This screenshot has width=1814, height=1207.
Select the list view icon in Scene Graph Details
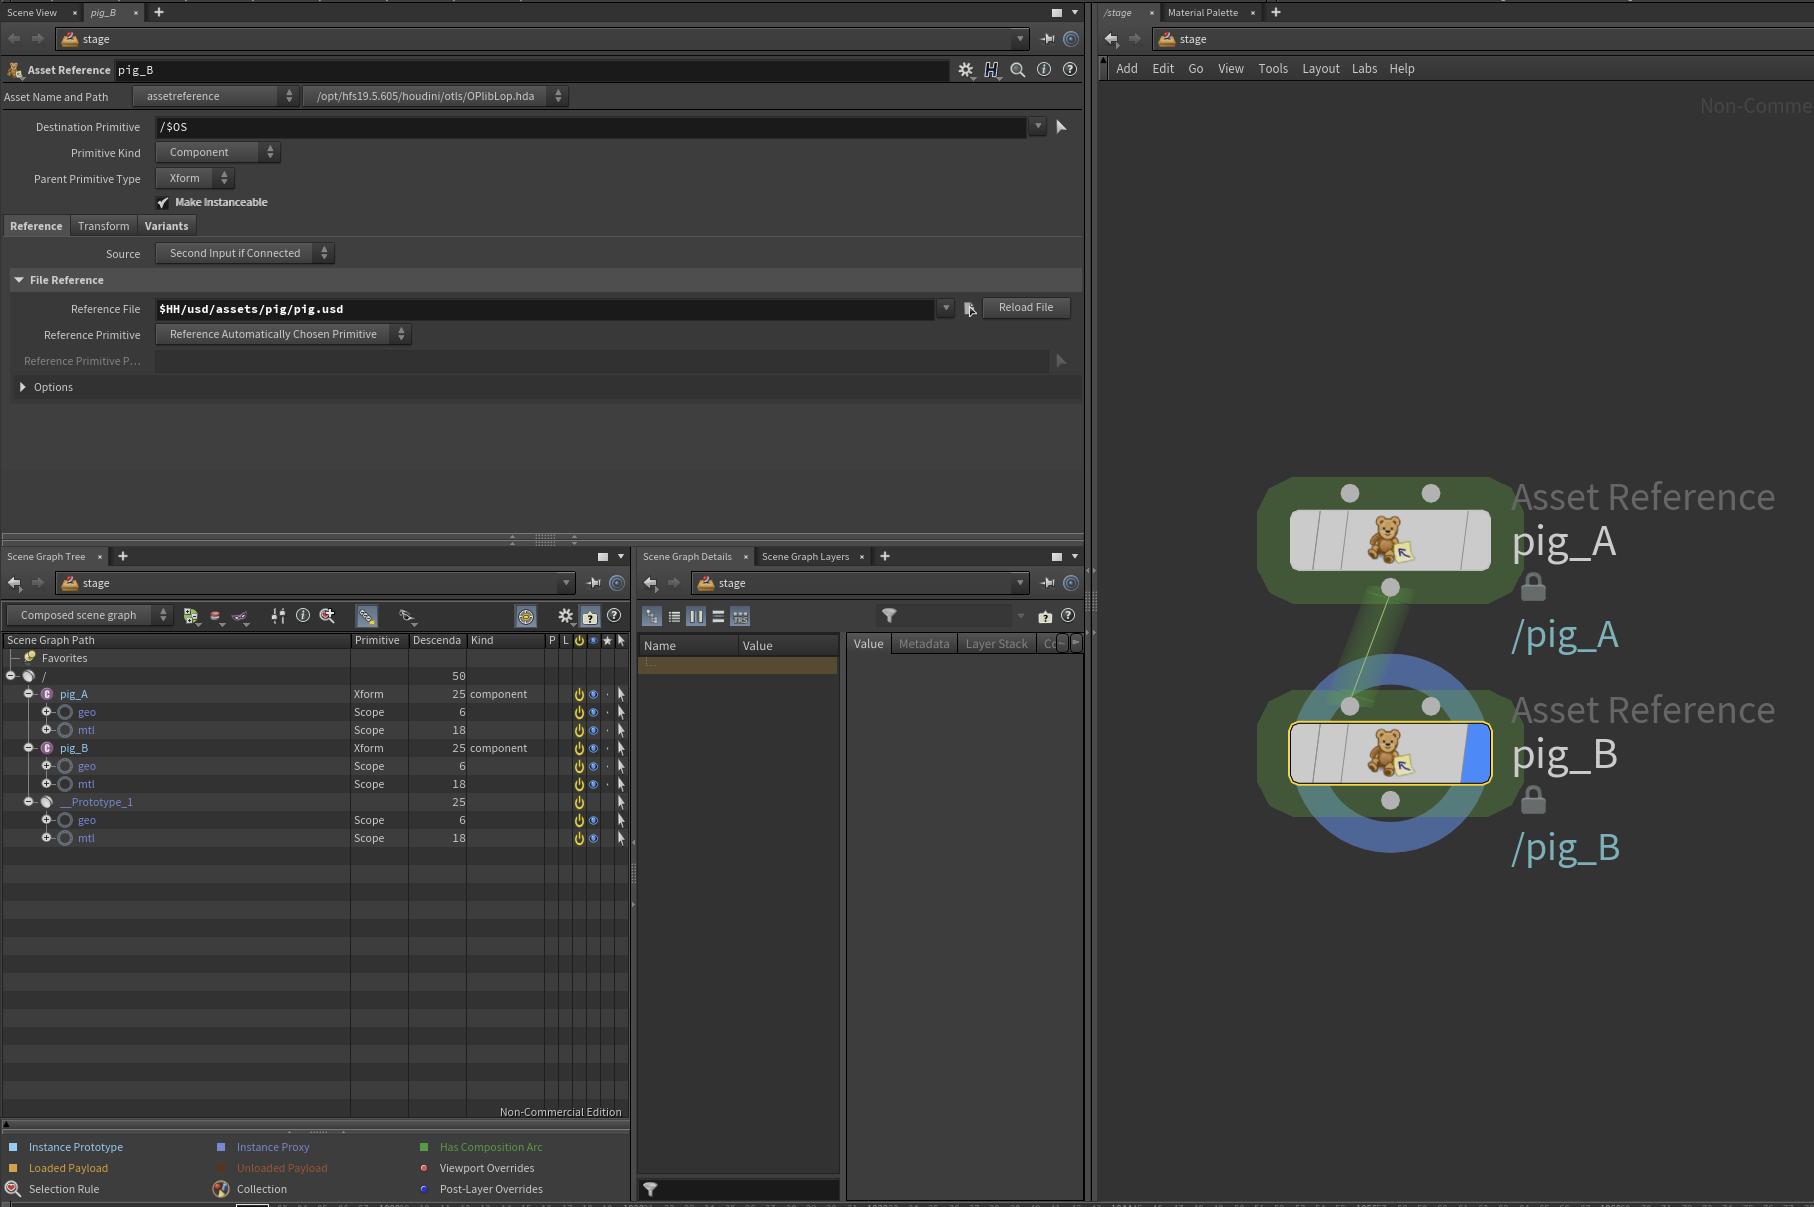click(x=674, y=616)
